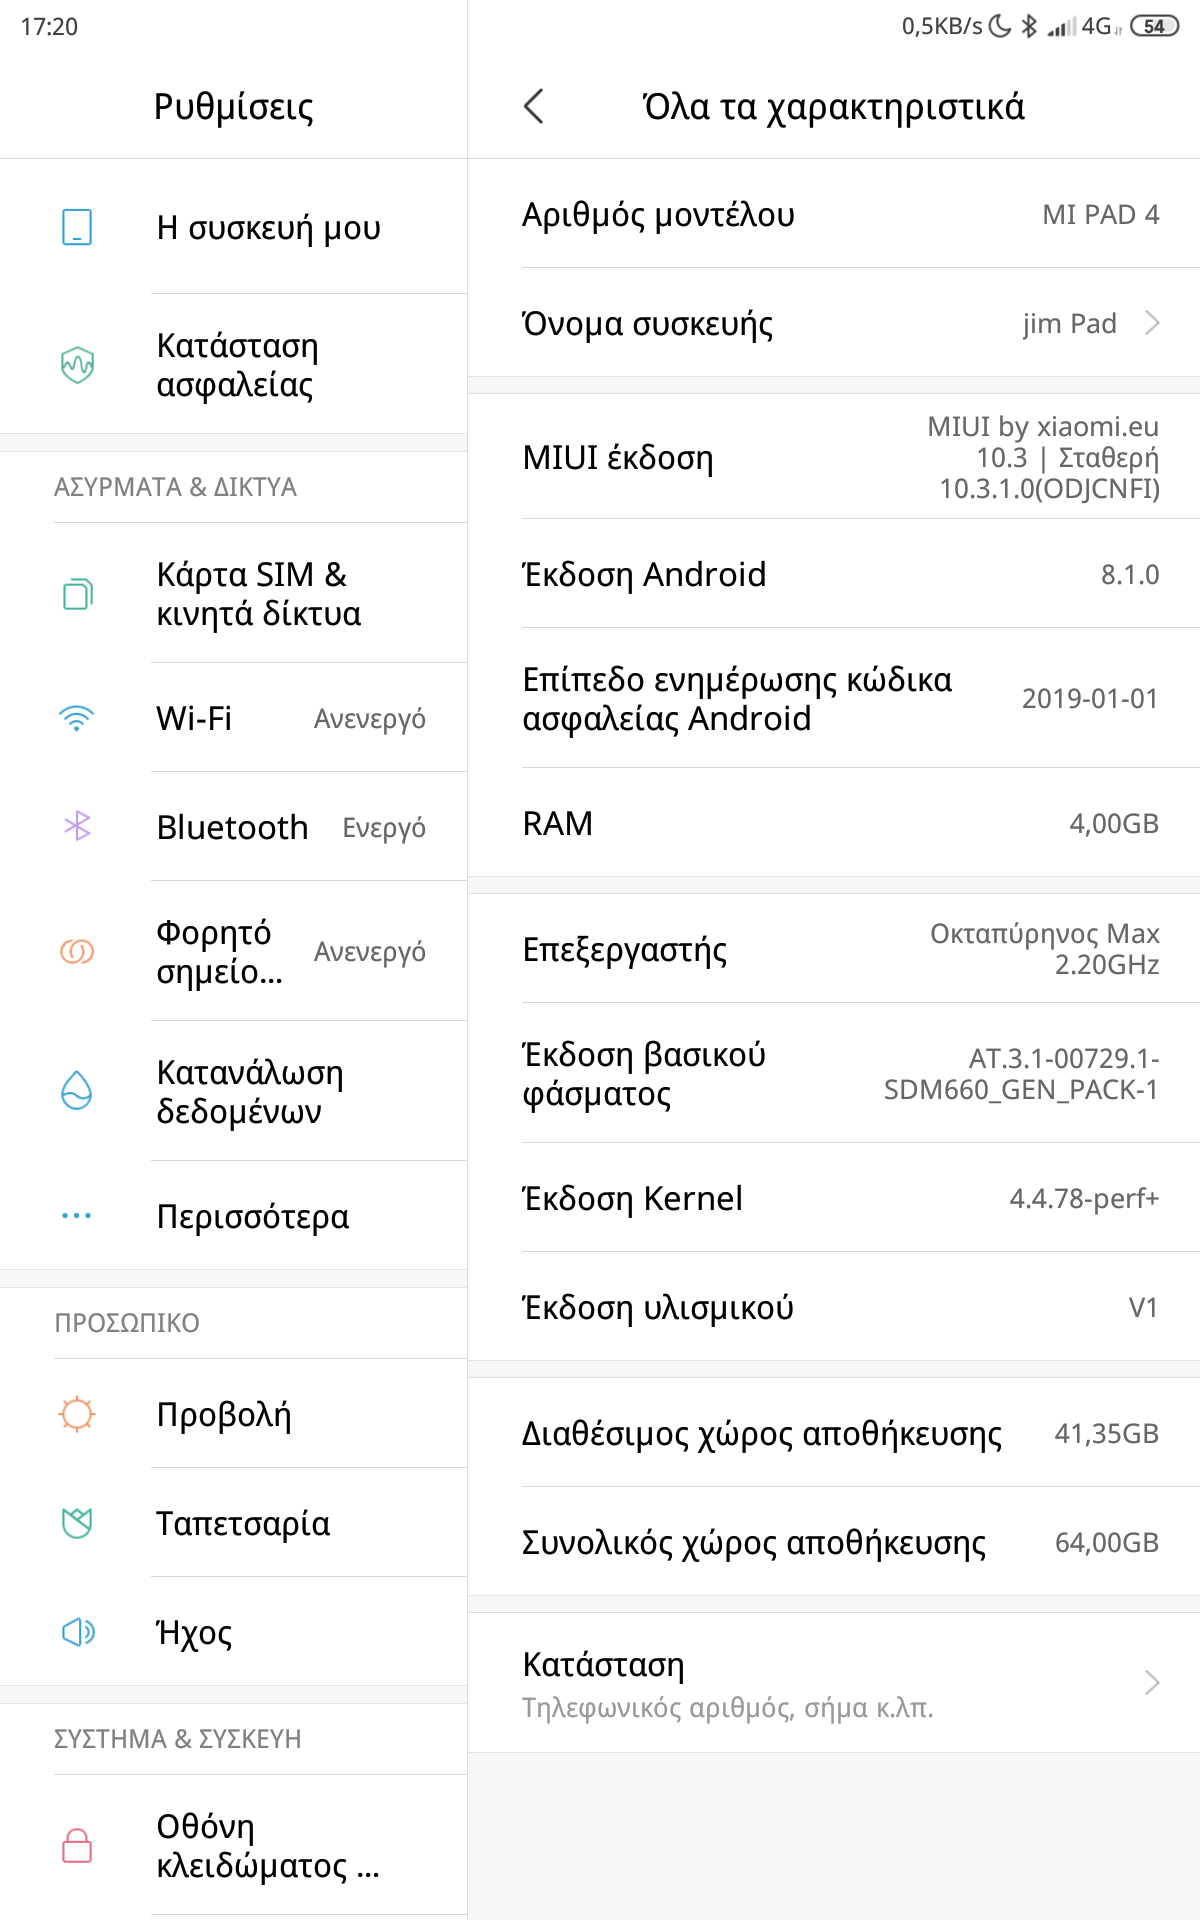Image resolution: width=1200 pixels, height=1920 pixels.
Task: Tap the SIM card icon
Action: tap(77, 594)
